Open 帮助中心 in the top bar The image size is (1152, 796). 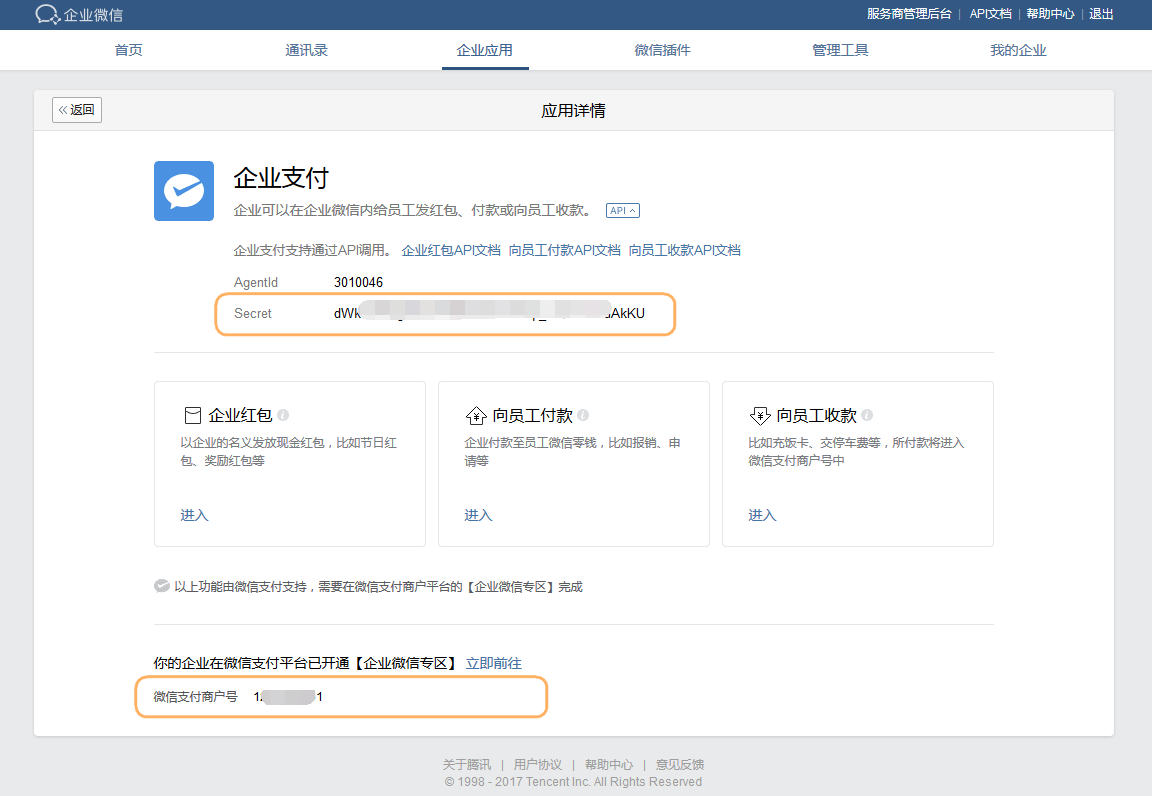pyautogui.click(x=1051, y=14)
